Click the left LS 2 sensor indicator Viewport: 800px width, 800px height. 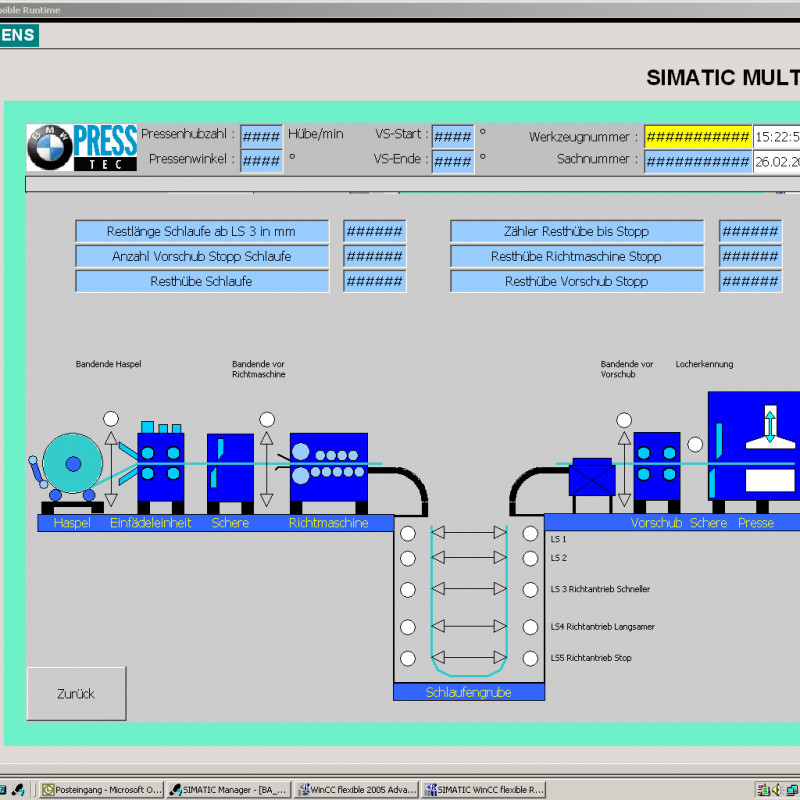(408, 559)
